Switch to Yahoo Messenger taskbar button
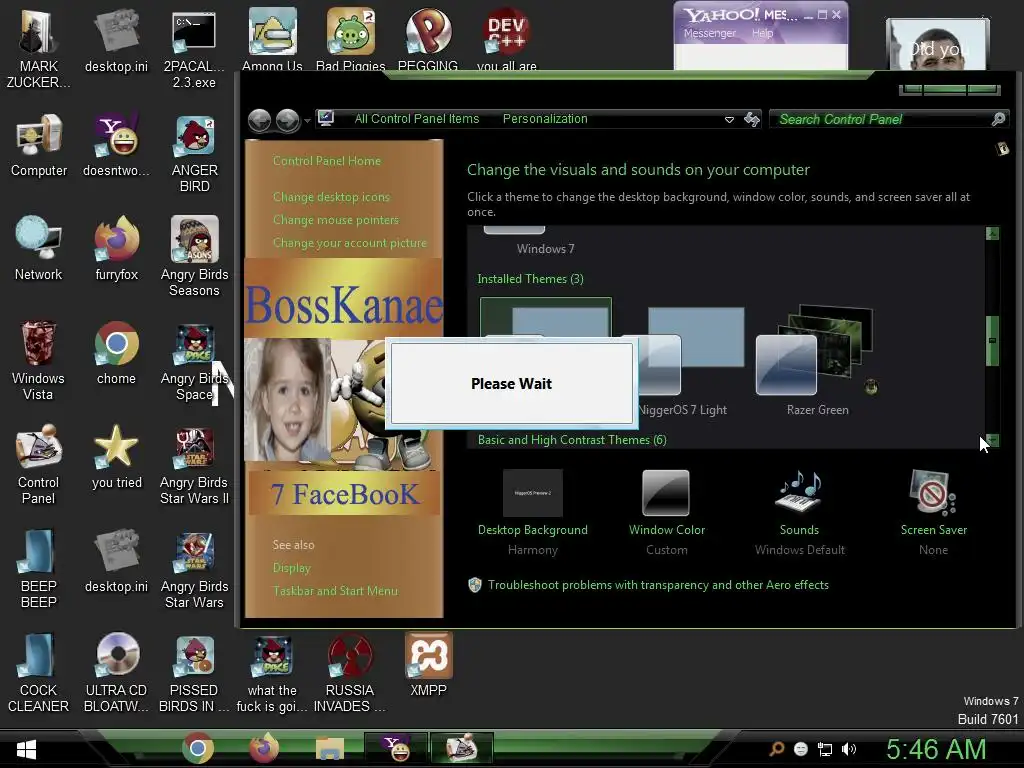Image resolution: width=1024 pixels, height=768 pixels. tap(396, 748)
